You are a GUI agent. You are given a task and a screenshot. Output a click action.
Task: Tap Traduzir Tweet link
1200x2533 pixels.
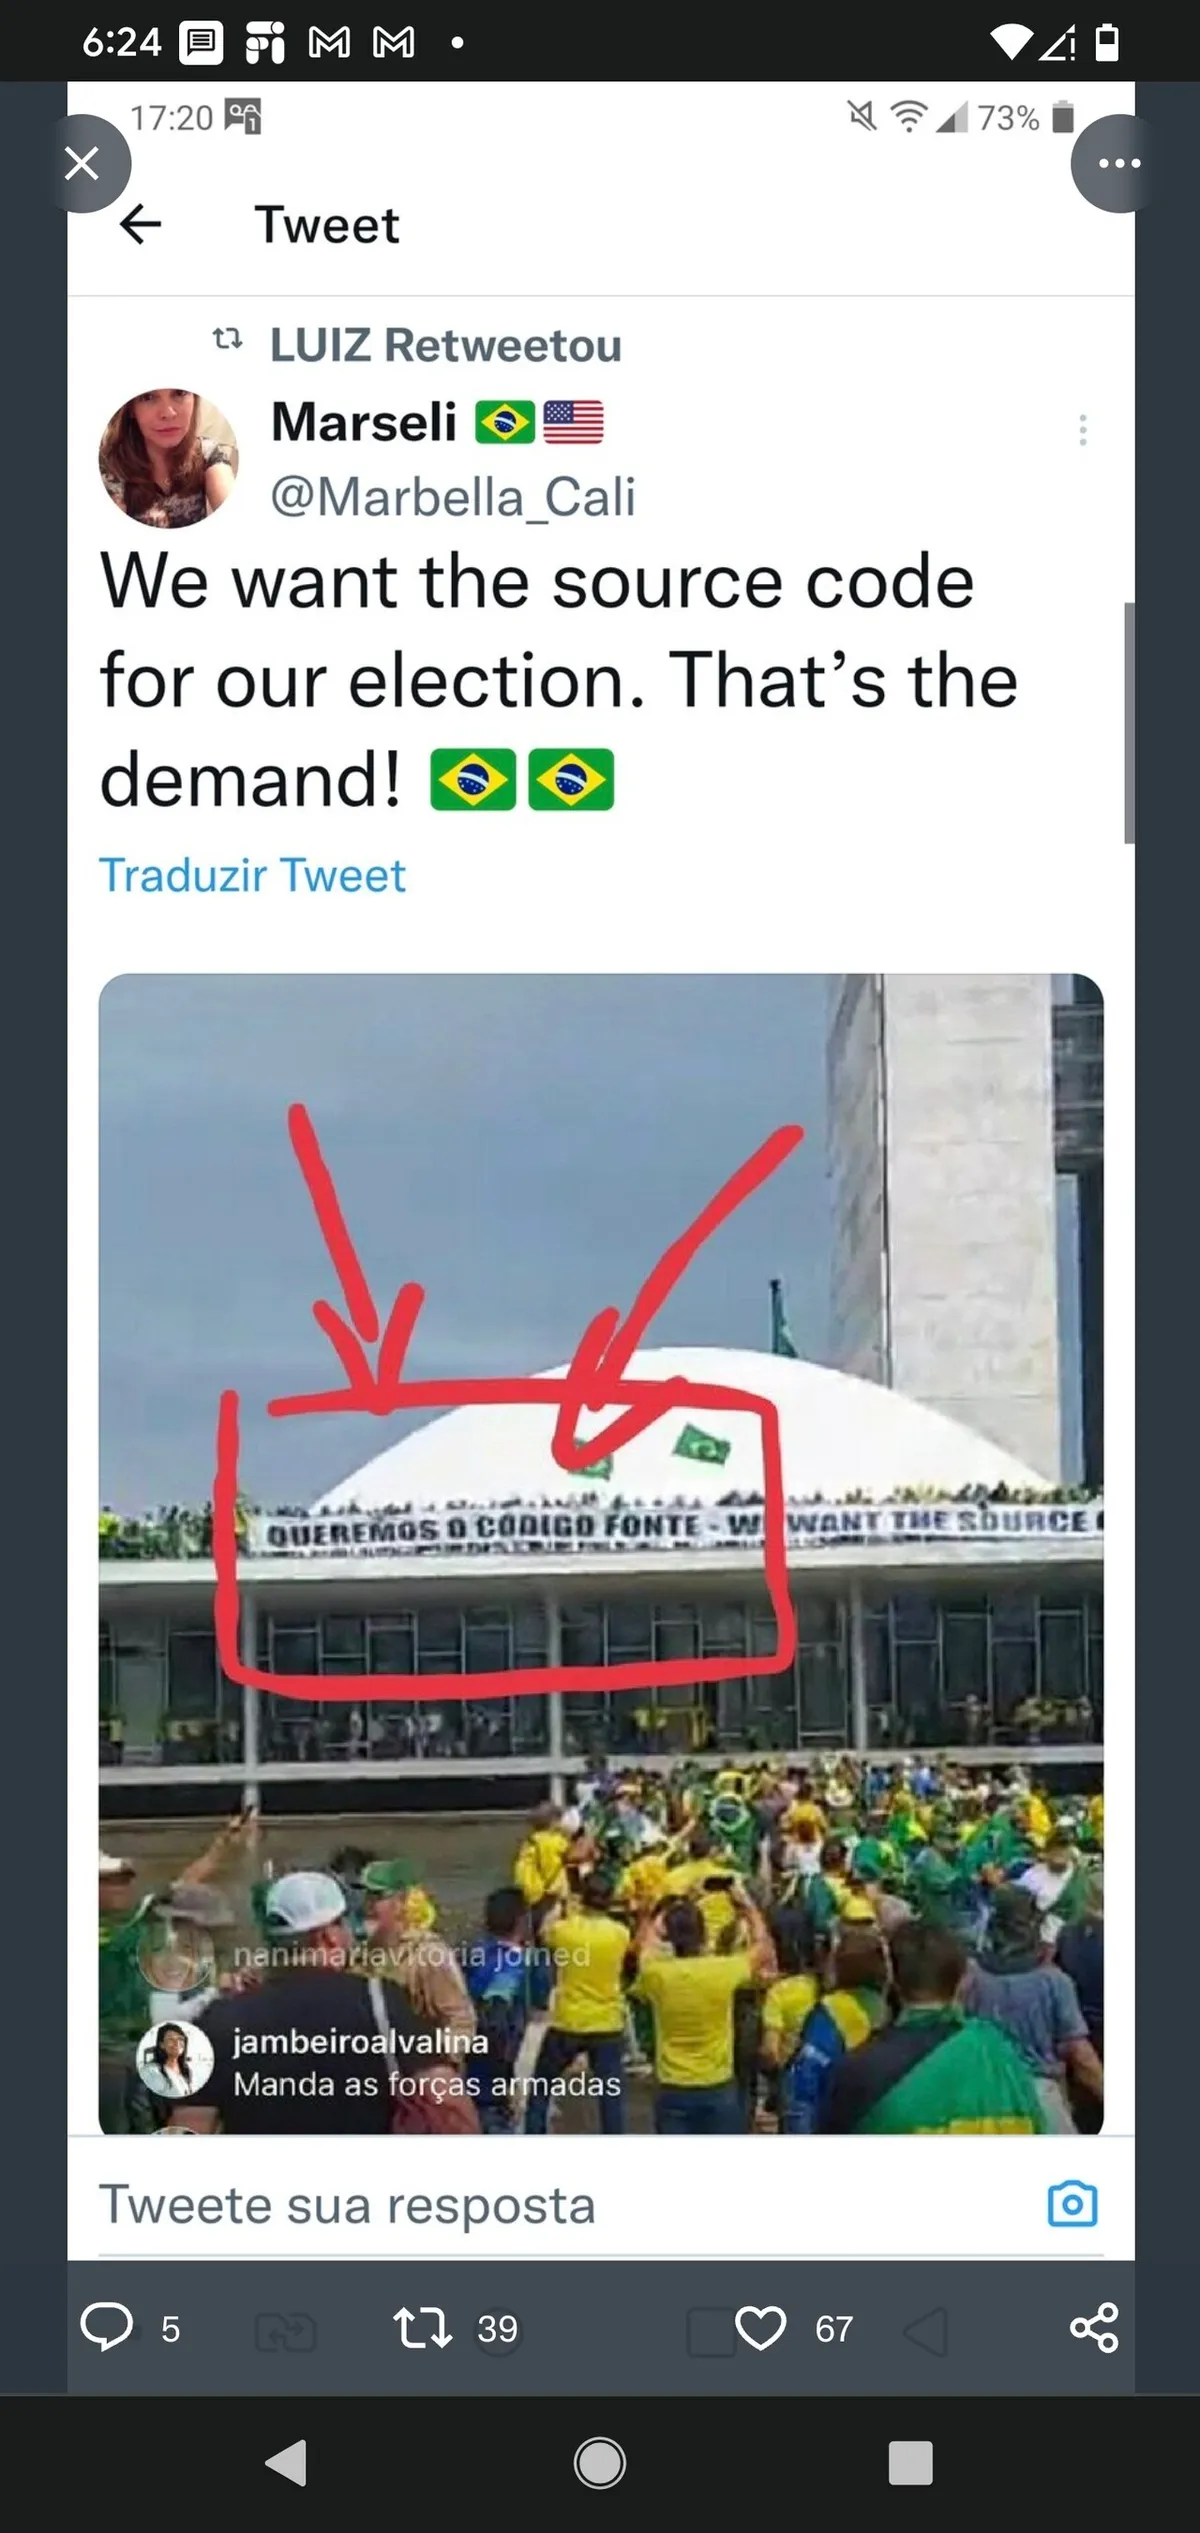[x=252, y=875]
